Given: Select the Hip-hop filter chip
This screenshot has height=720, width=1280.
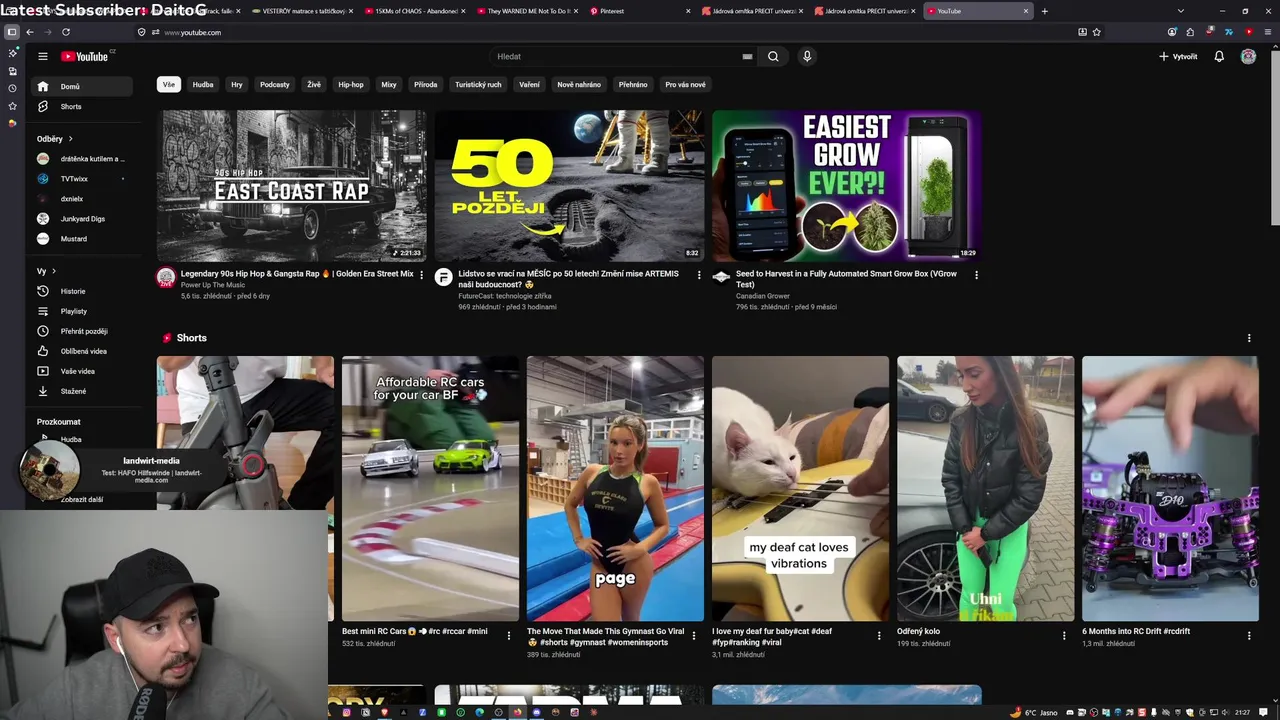Looking at the screenshot, I should tap(351, 85).
